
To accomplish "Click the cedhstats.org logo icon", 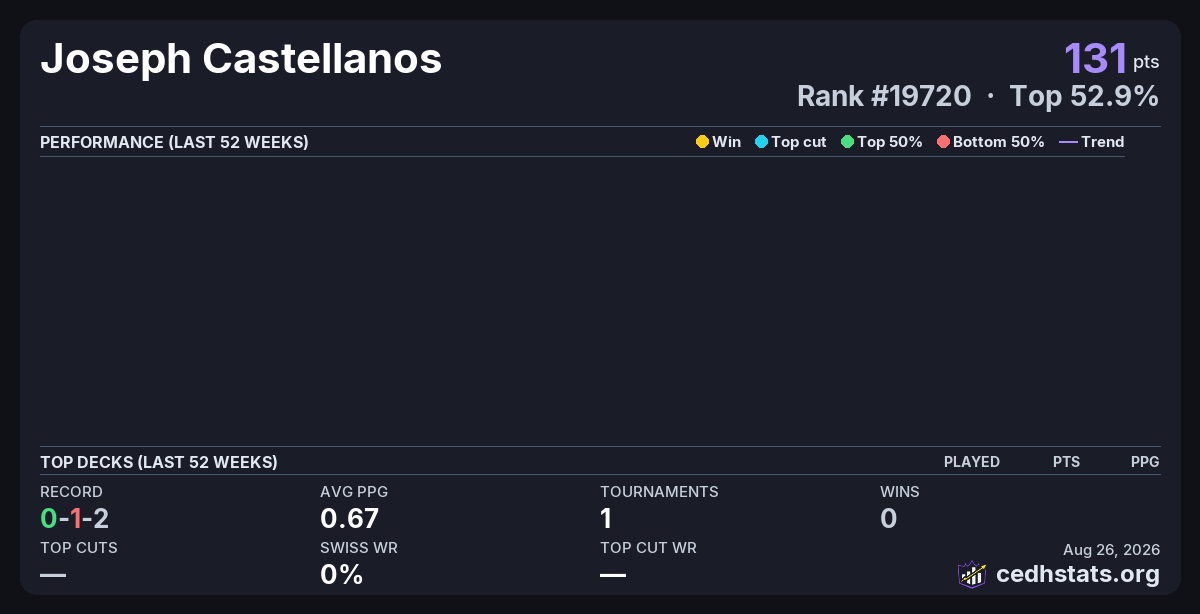I will [972, 574].
